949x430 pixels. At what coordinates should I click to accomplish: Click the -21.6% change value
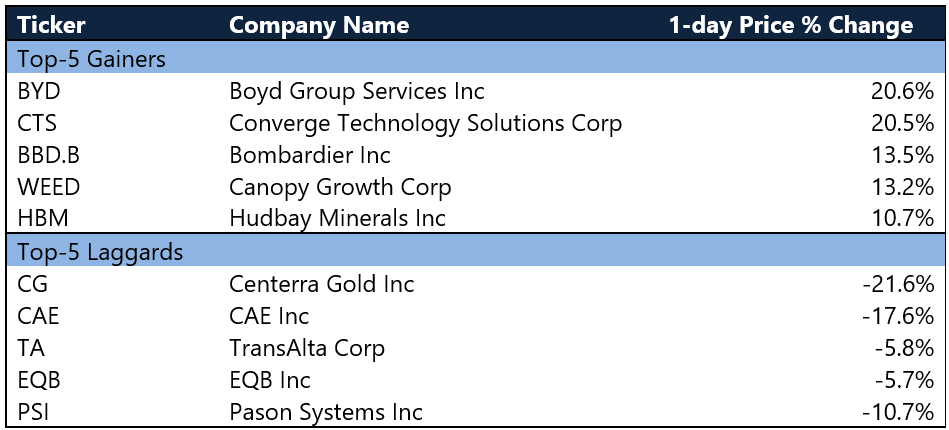click(x=899, y=283)
